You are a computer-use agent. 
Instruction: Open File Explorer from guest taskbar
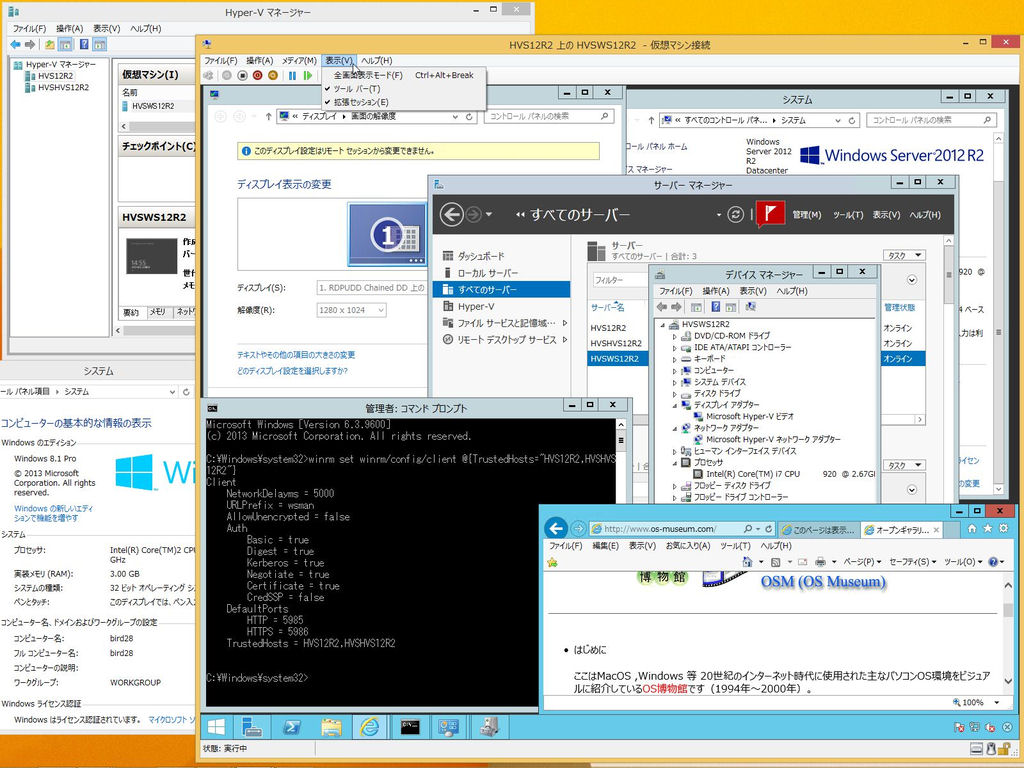(331, 726)
